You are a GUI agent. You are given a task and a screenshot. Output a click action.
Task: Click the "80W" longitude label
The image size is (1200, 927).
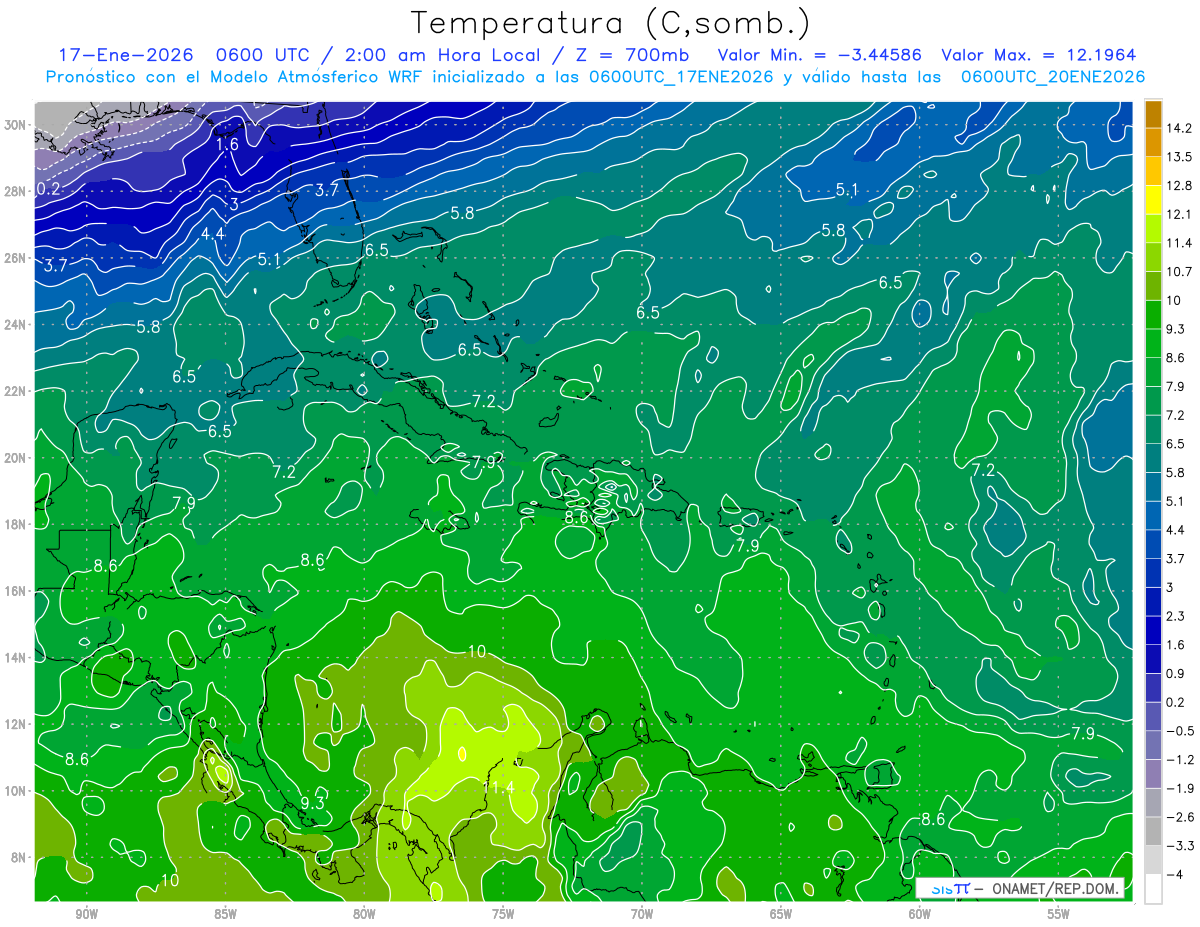coord(363,915)
